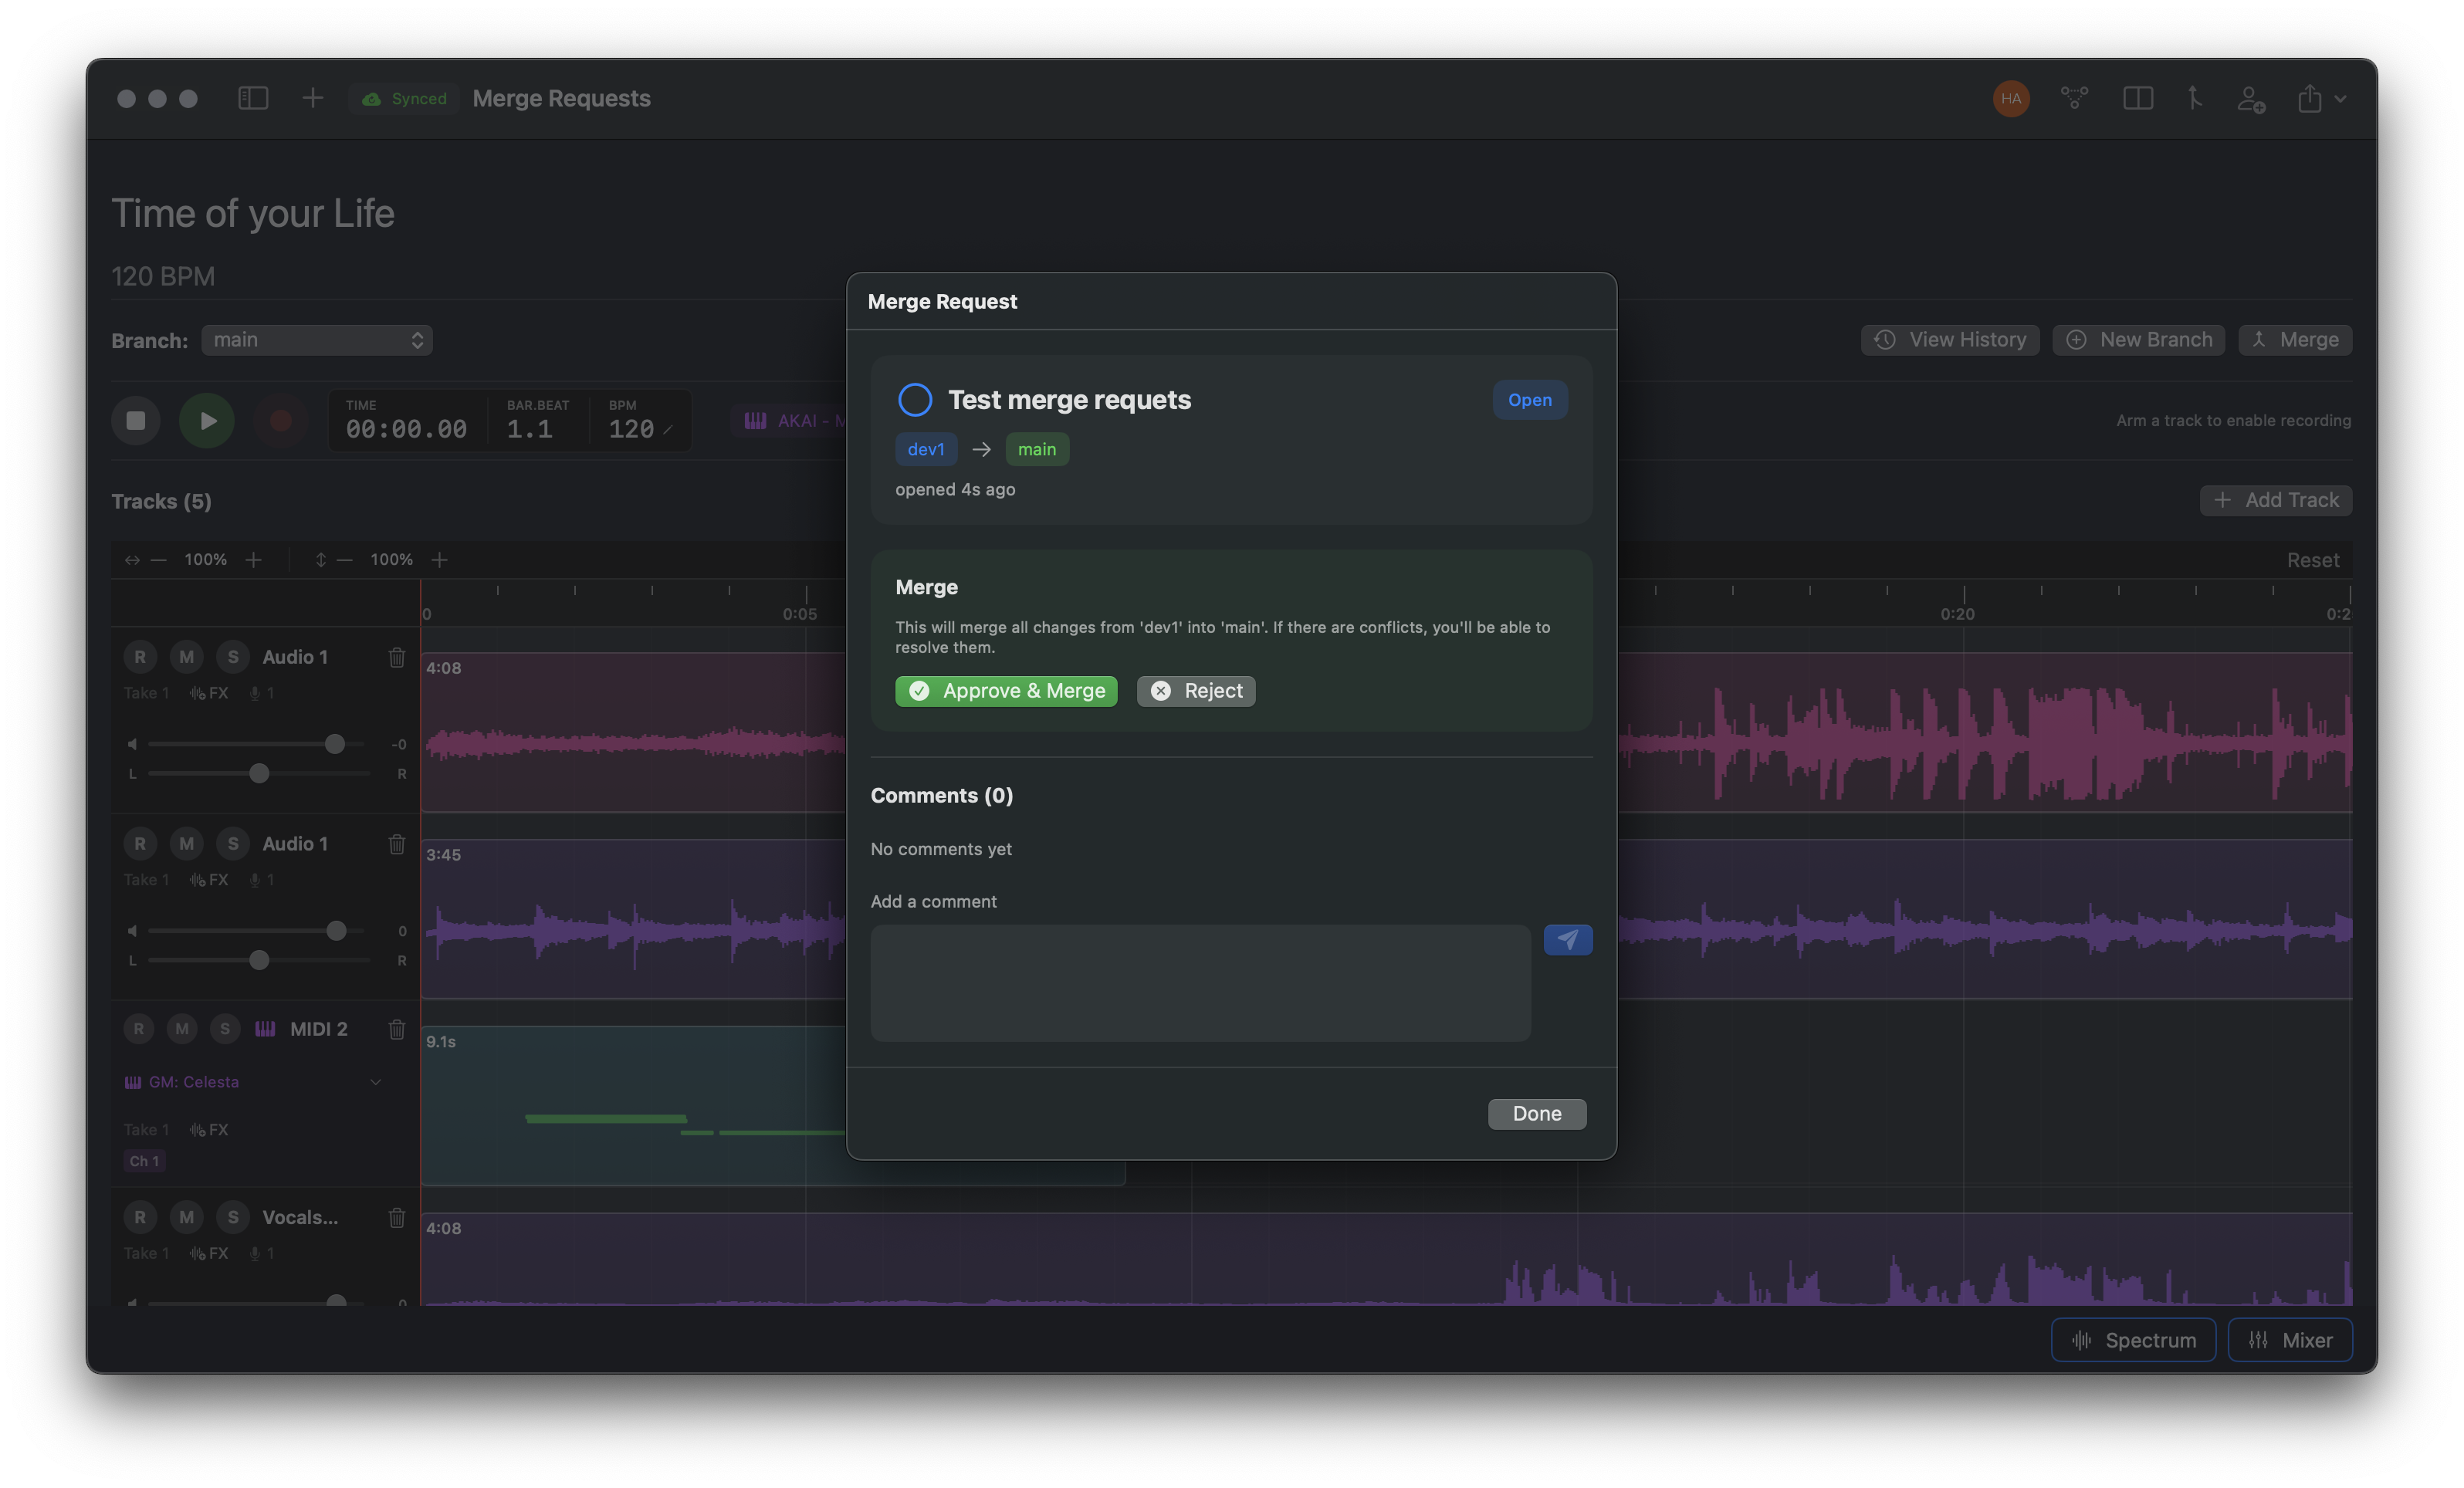Click Approve & Merge button
The image size is (2464, 1488).
(1006, 691)
